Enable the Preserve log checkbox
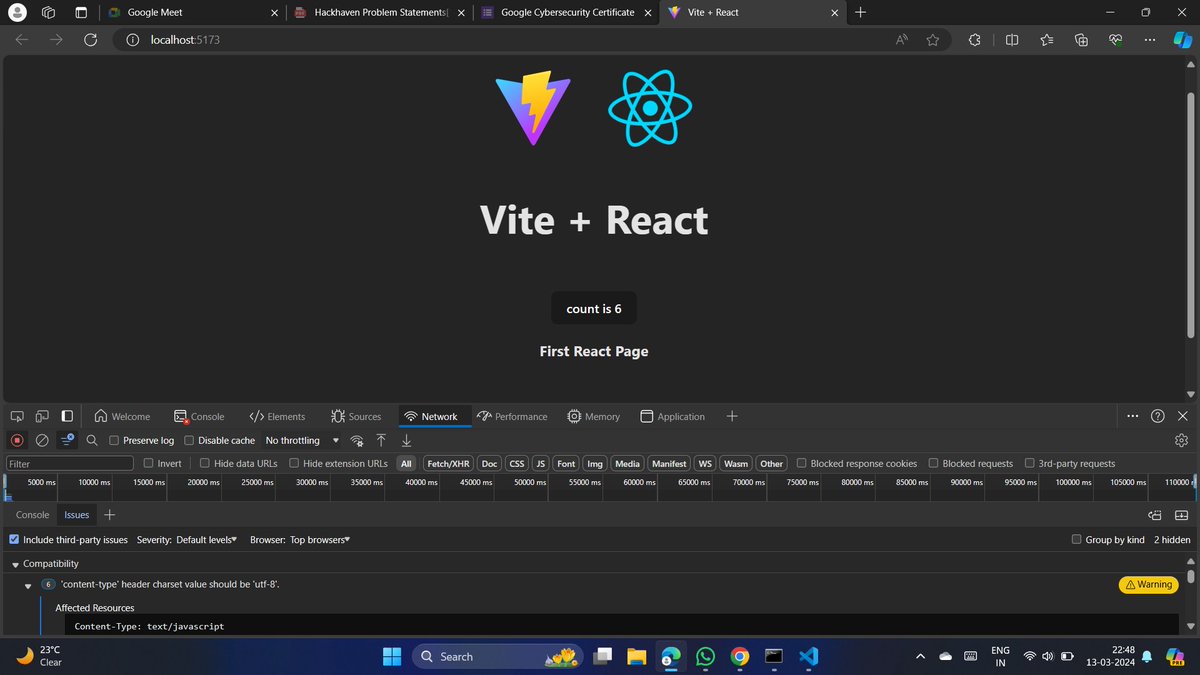1200x675 pixels. pyautogui.click(x=114, y=440)
